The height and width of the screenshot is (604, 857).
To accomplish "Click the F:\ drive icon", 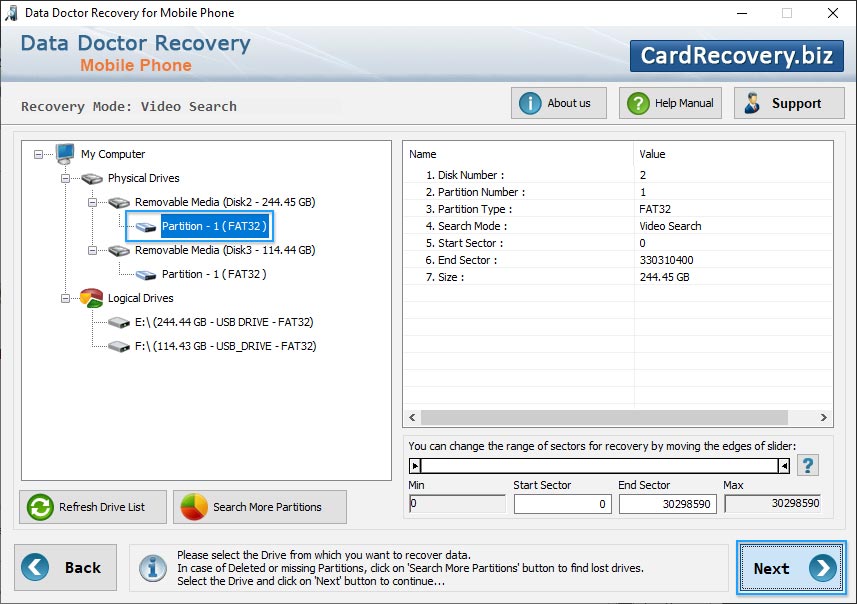I will click(x=119, y=347).
